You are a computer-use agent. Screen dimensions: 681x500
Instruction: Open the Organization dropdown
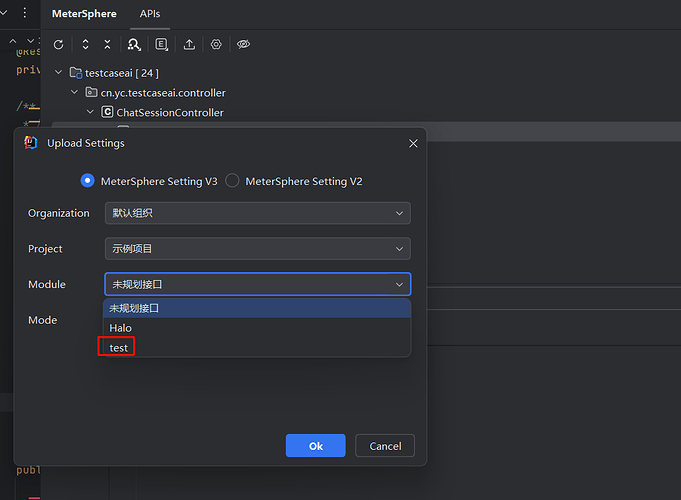[257, 213]
